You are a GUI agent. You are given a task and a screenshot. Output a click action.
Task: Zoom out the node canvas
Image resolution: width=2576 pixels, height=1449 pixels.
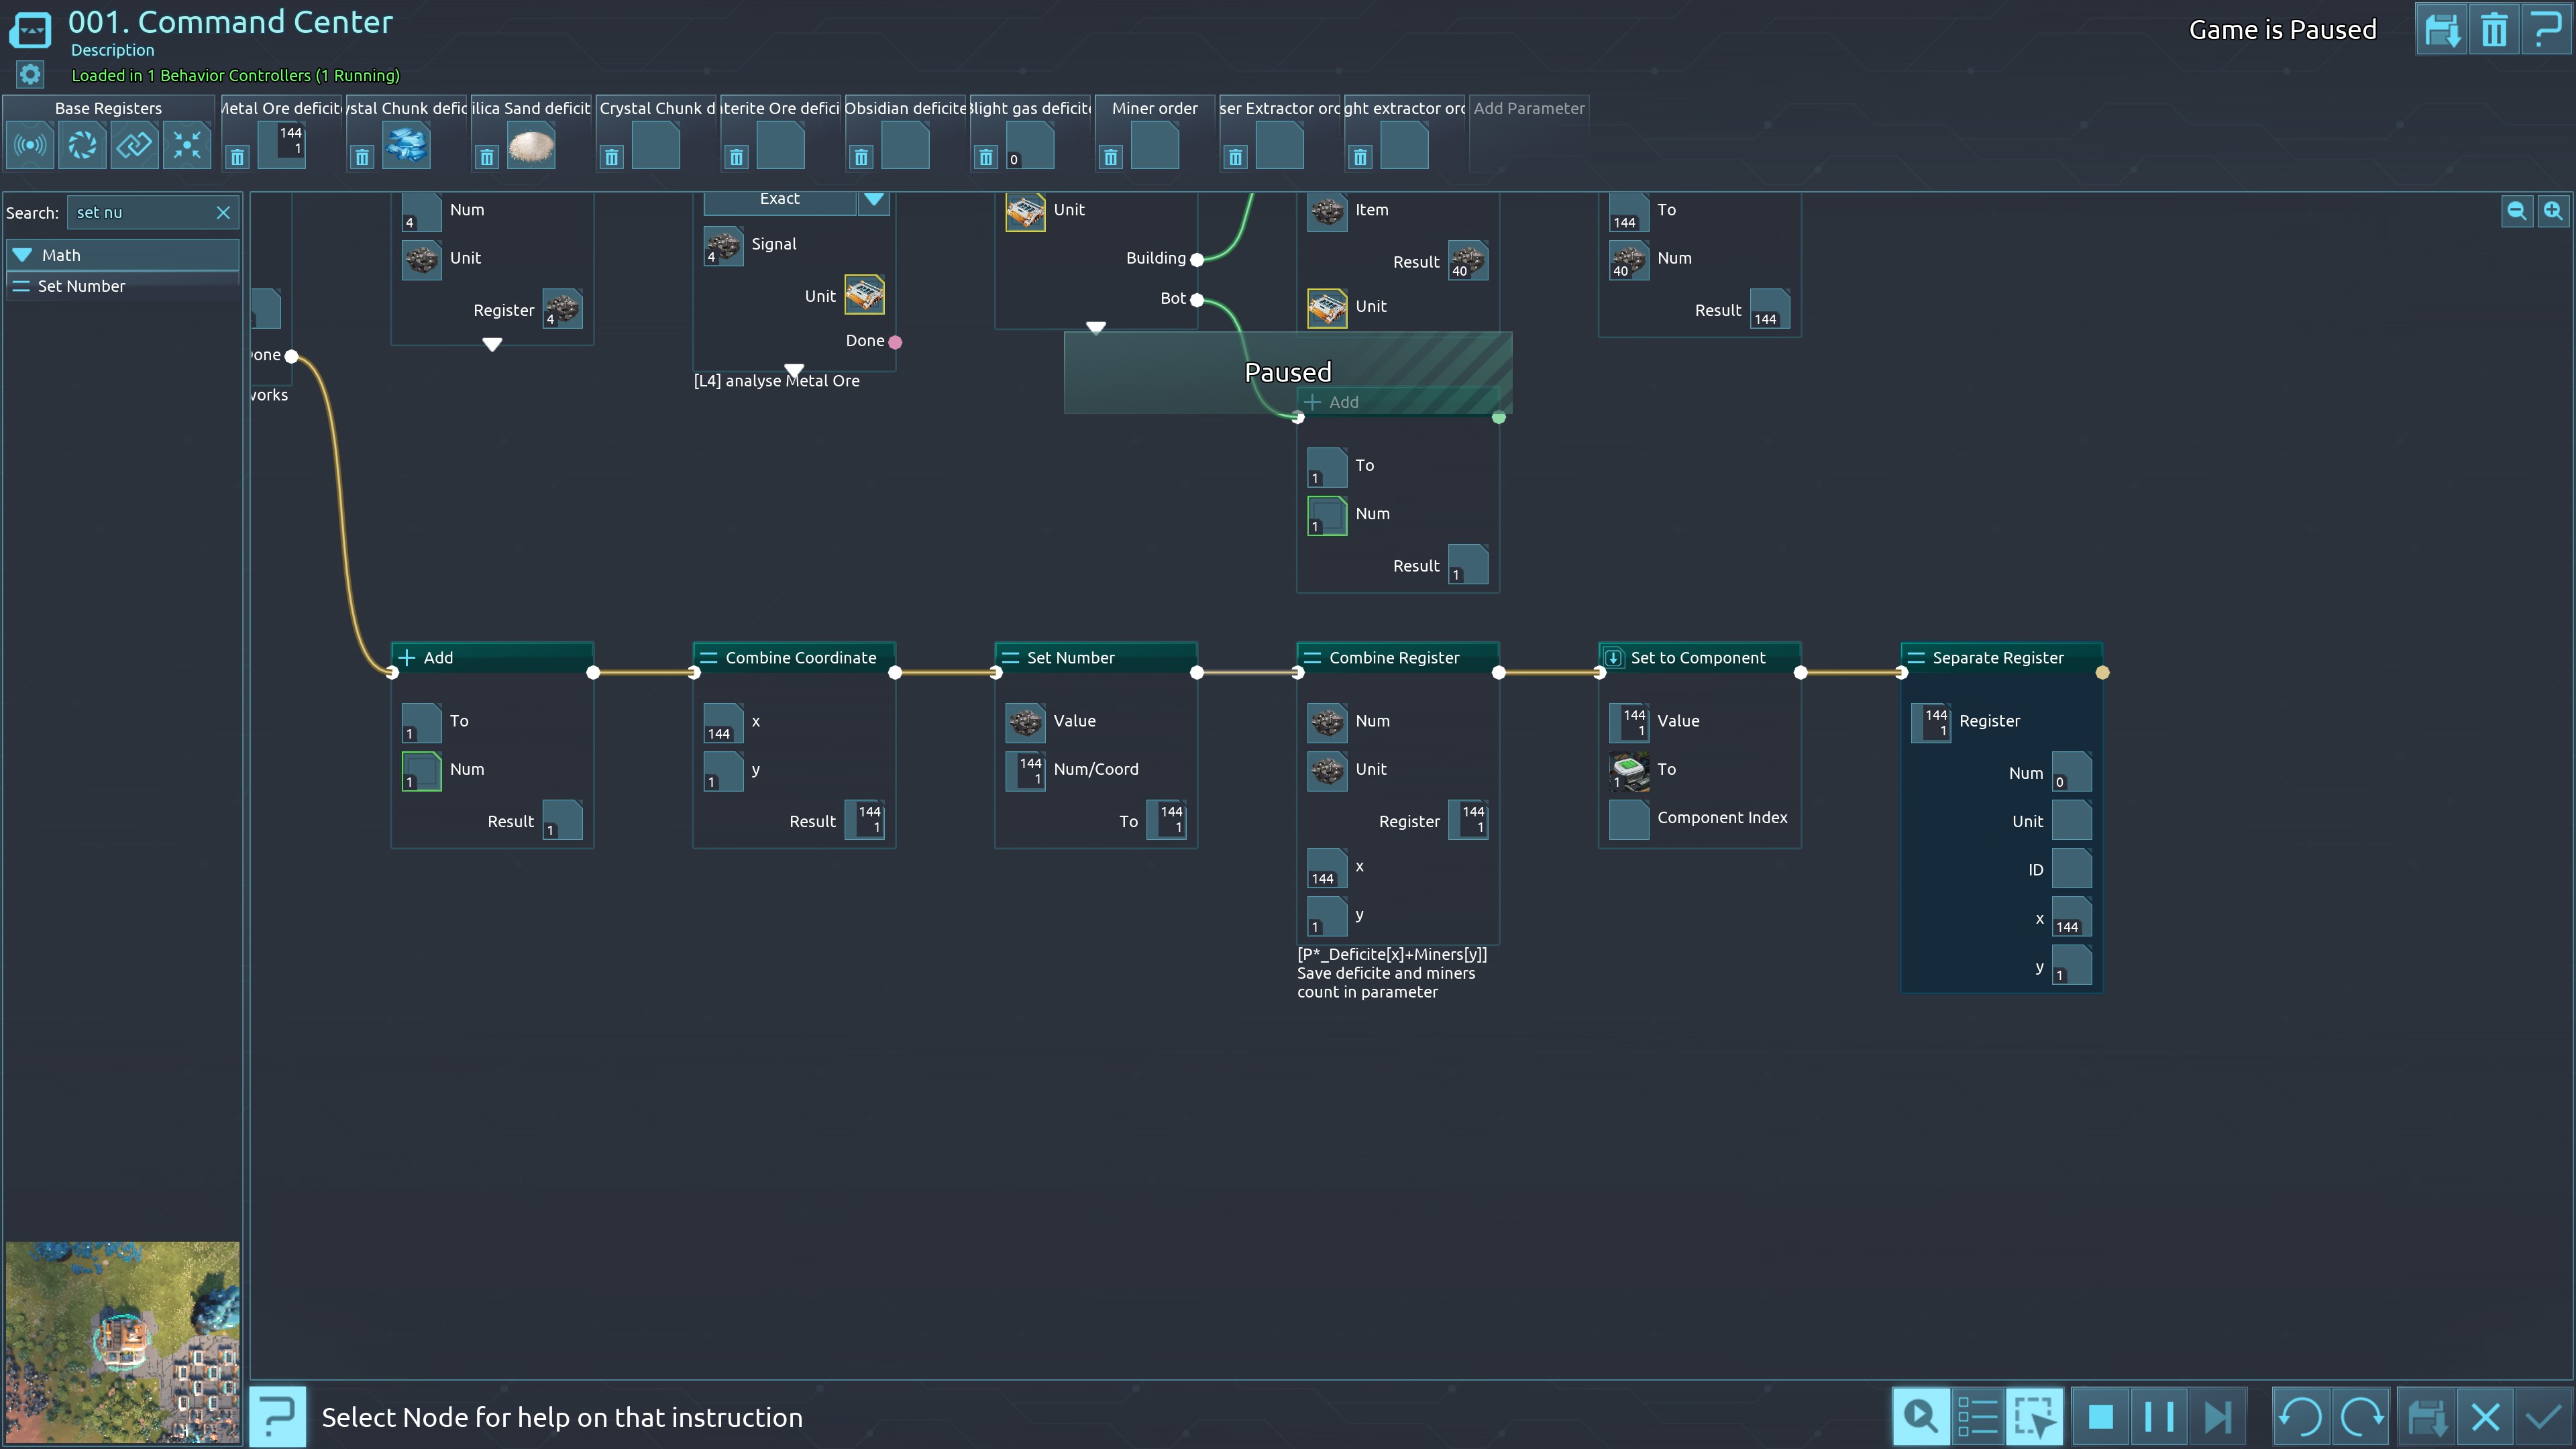[2516, 211]
